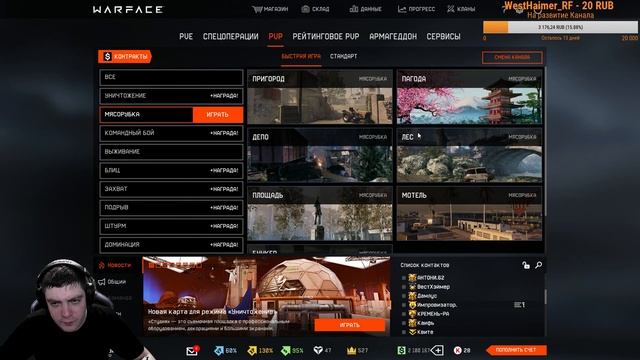Image resolution: width=640 pixels, height=360 pixels.
Task: Select the Доминация game mode
Action: pyautogui.click(x=171, y=245)
